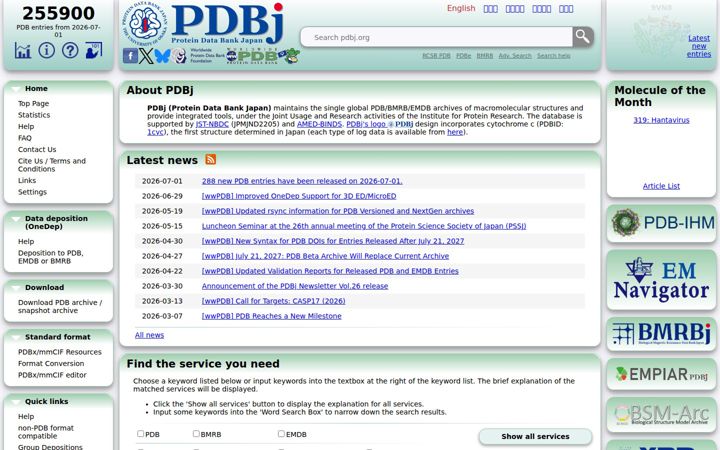720x450 pixels.
Task: Tick the EMDB keyword checkbox
Action: click(x=281, y=433)
